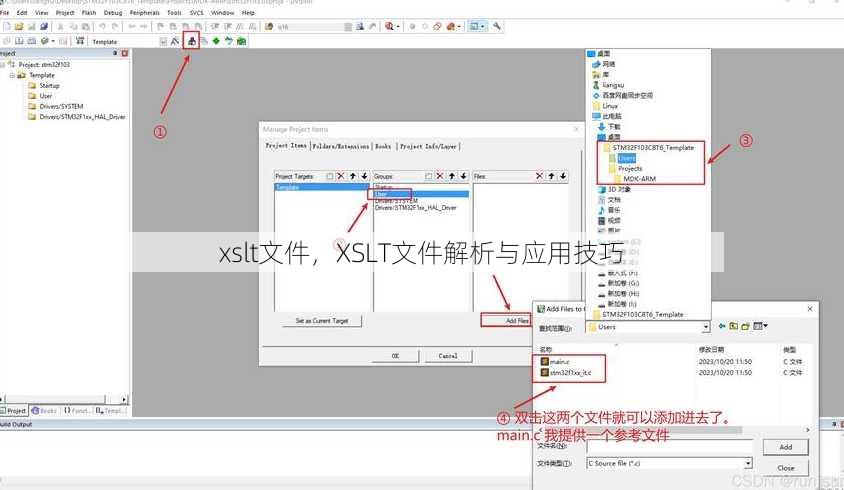Click the Add Files dialog horizontal scrollbar
Viewport: 844px width, 490px height.
coord(673,430)
